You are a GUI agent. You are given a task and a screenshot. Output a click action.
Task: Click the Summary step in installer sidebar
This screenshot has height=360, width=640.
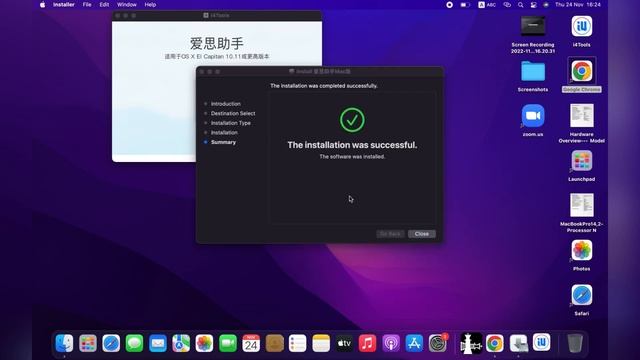tap(223, 142)
